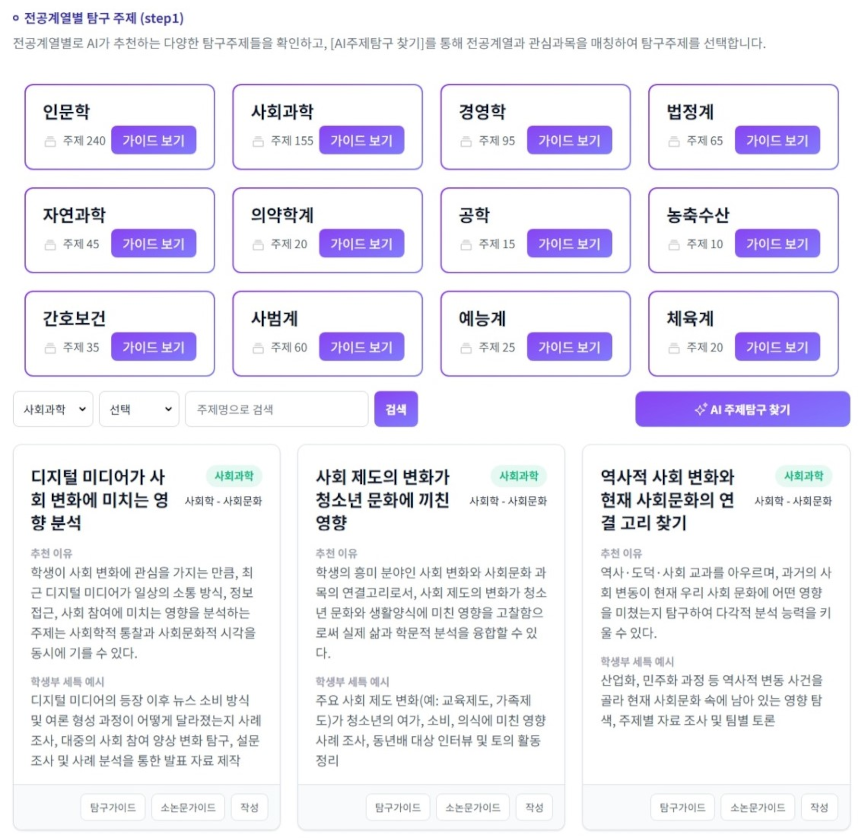
Task: Expand the 선택 subject dropdown
Action: tap(139, 409)
